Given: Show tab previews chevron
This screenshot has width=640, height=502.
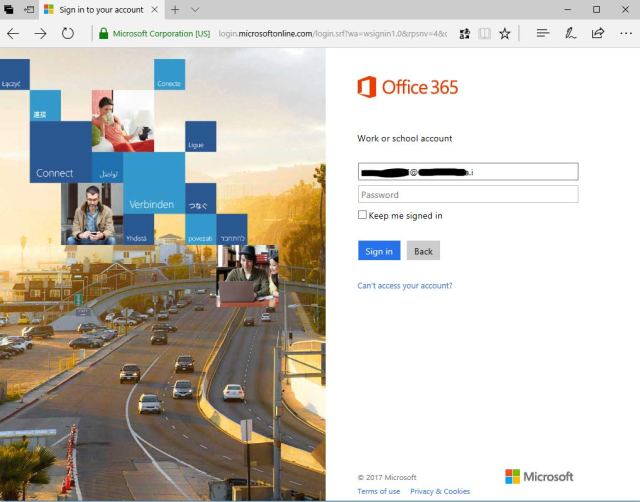Looking at the screenshot, I should click(x=195, y=9).
